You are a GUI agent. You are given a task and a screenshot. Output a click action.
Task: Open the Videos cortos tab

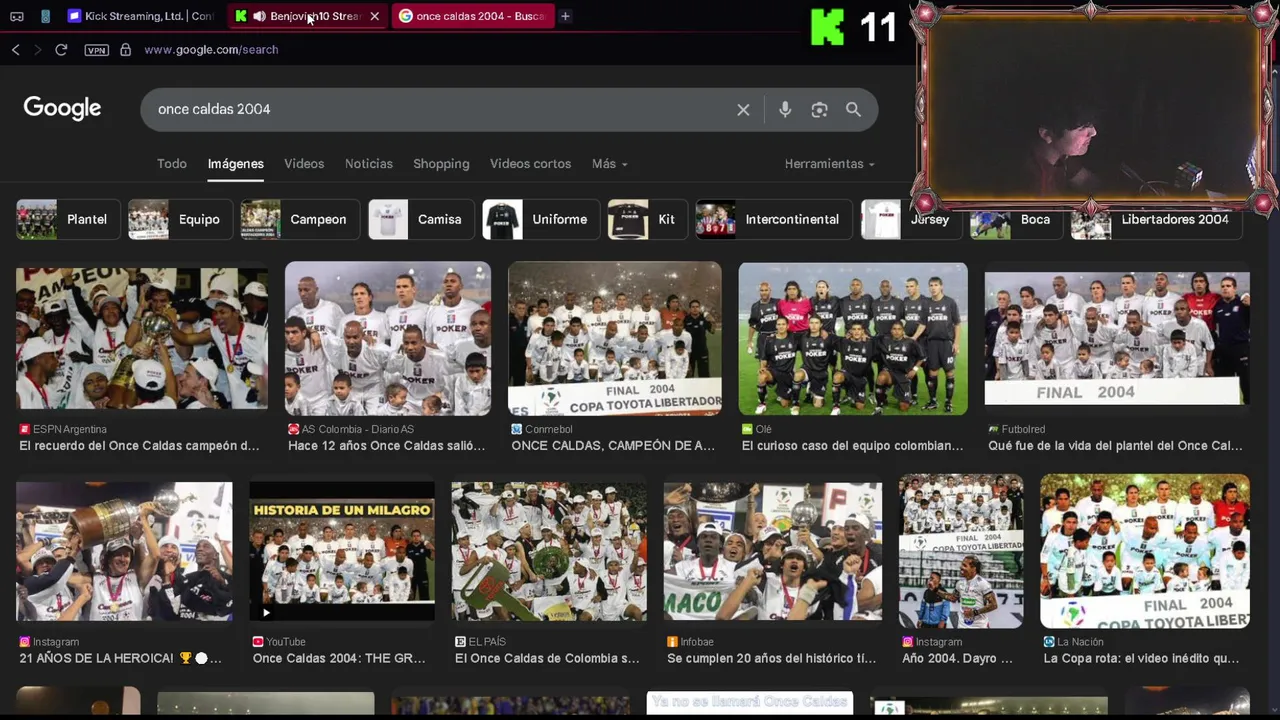pos(530,164)
